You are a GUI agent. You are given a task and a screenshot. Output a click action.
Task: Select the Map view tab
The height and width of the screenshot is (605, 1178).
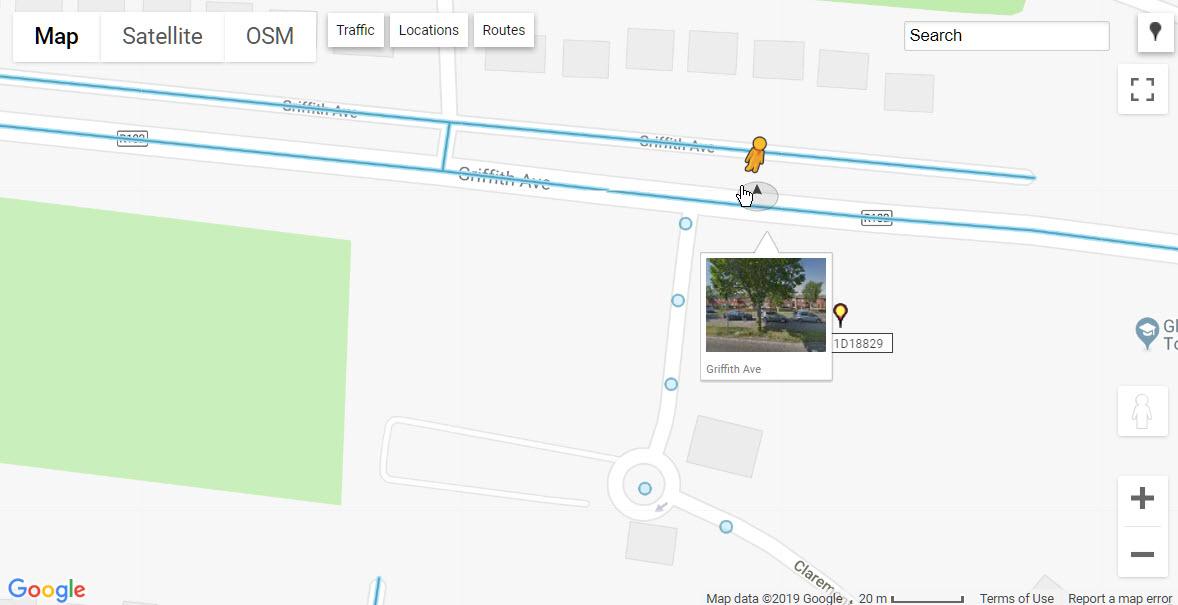click(x=56, y=36)
